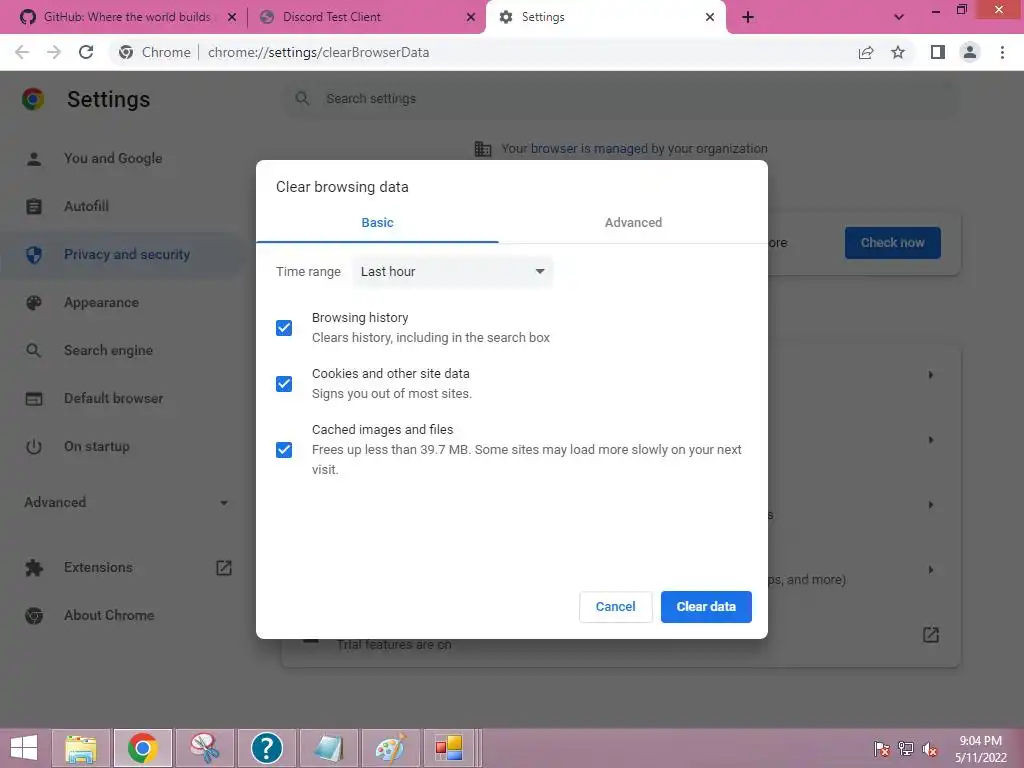Open the Extensions link

point(98,568)
